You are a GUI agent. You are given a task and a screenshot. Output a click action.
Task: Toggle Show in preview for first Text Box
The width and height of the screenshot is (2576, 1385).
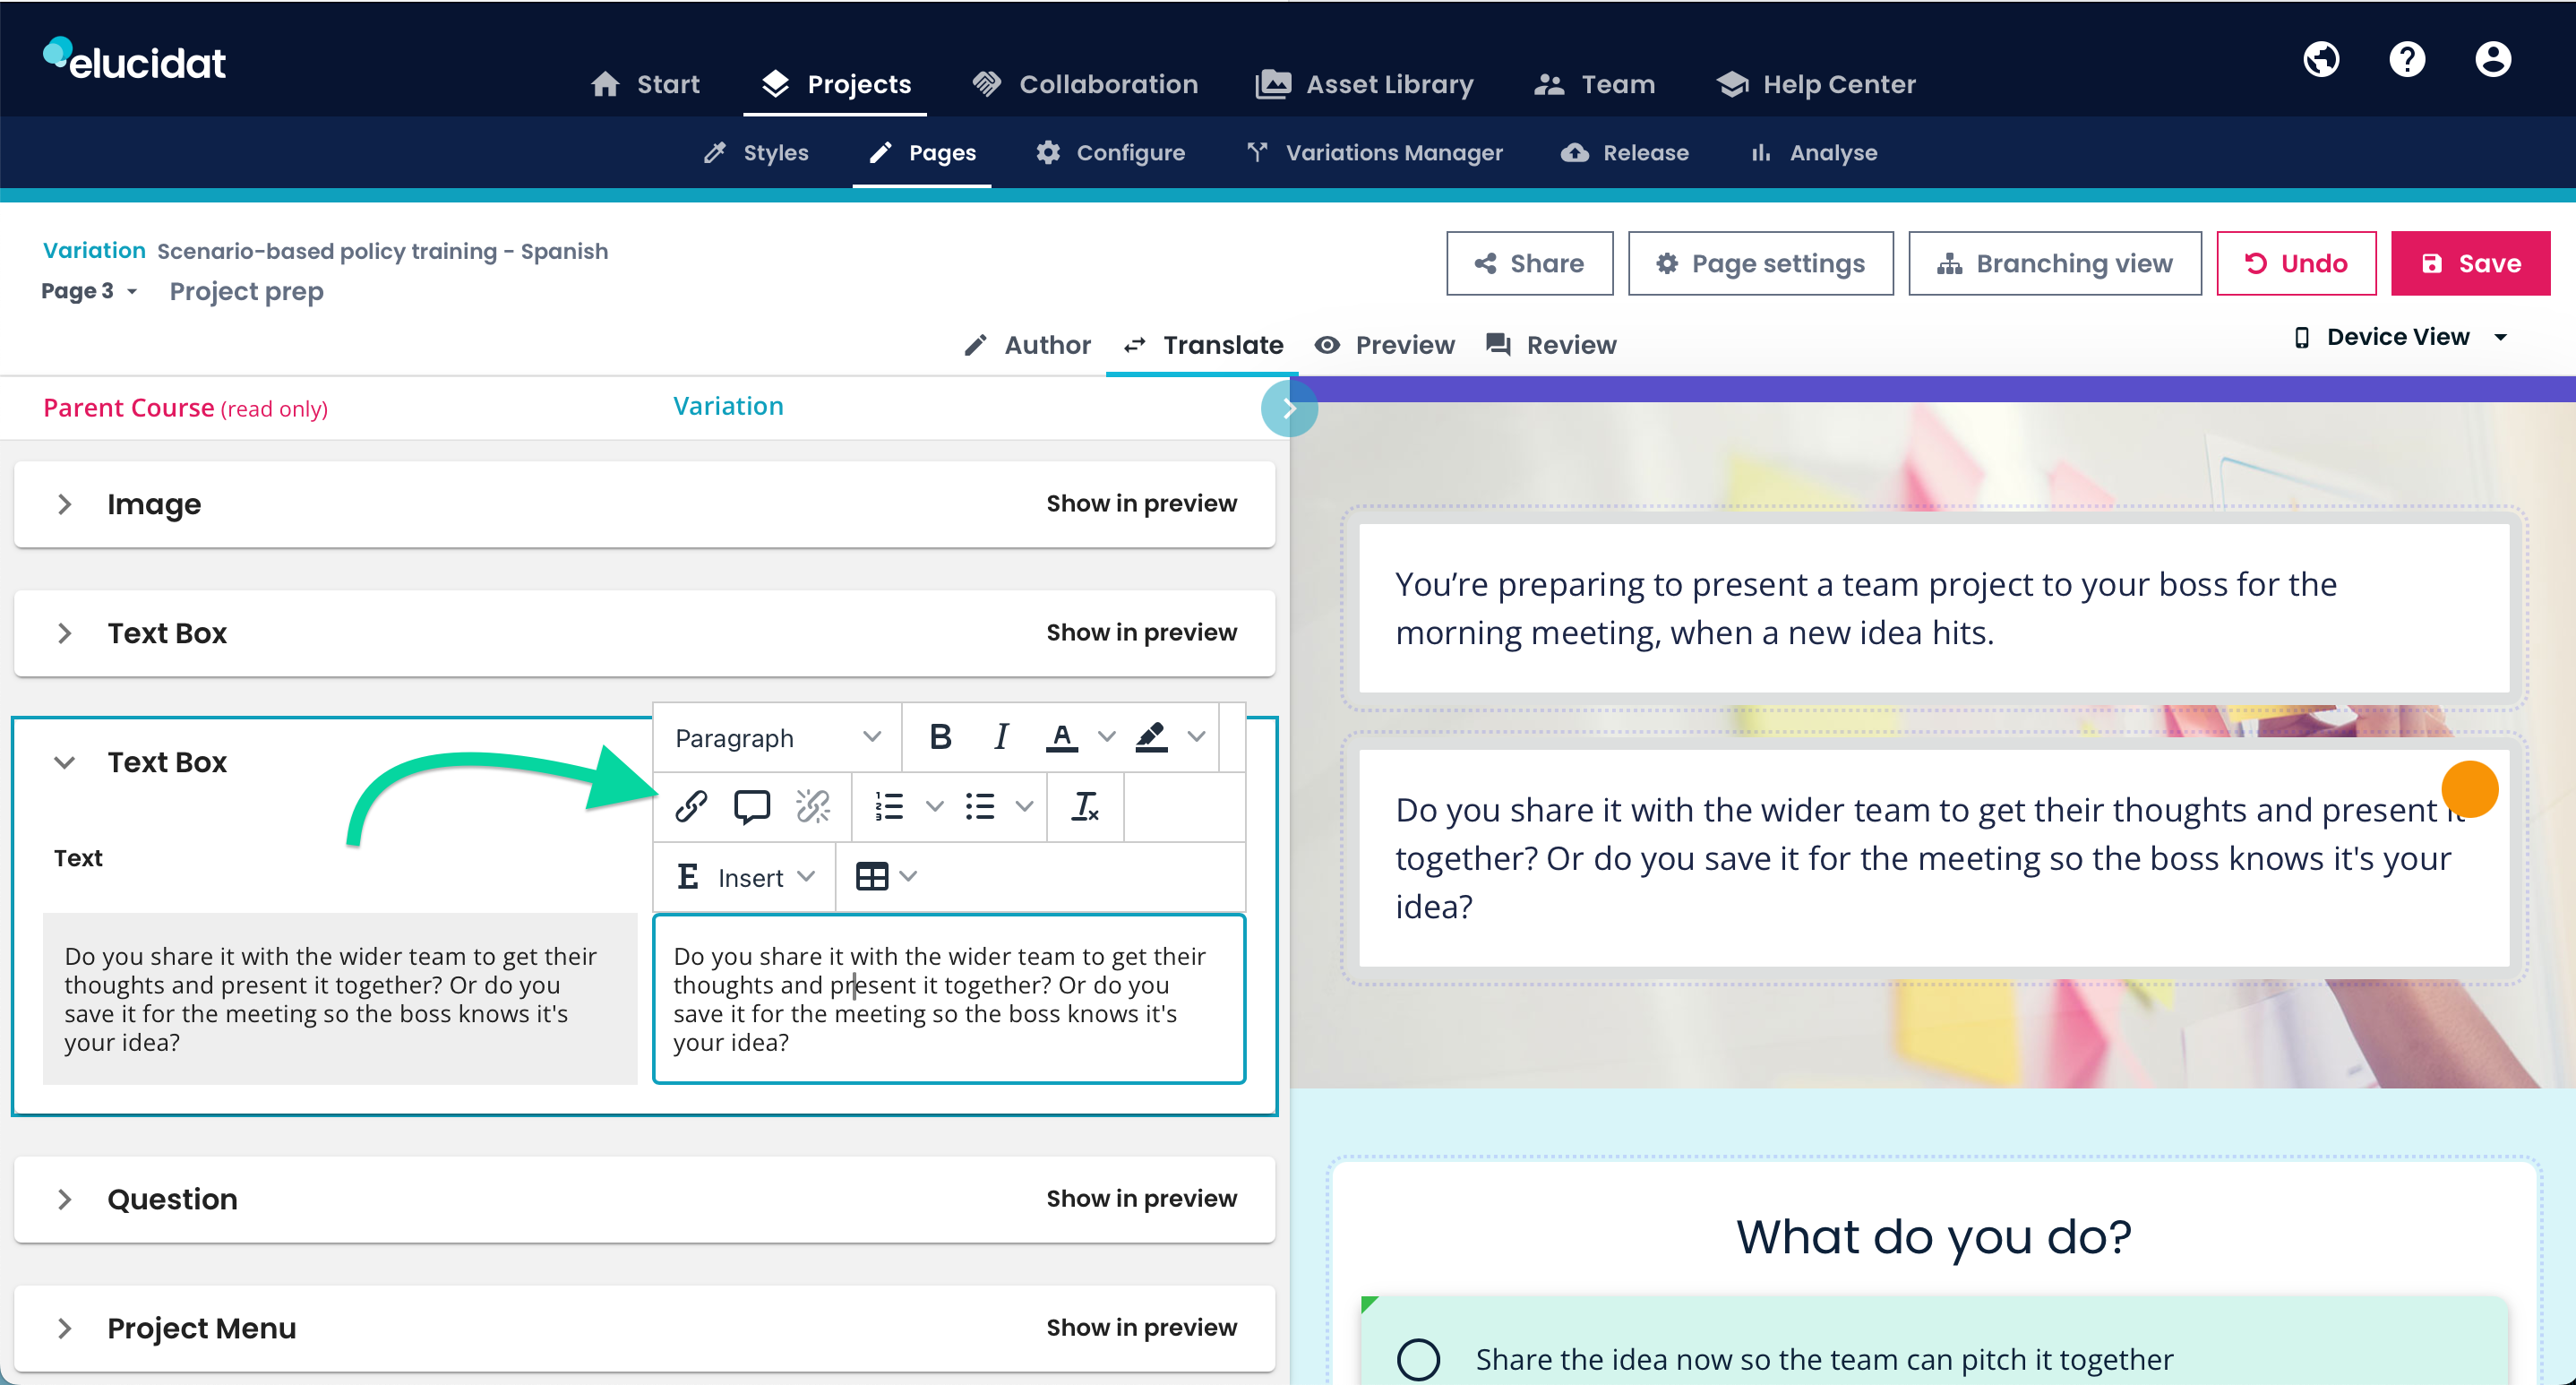[x=1141, y=633]
